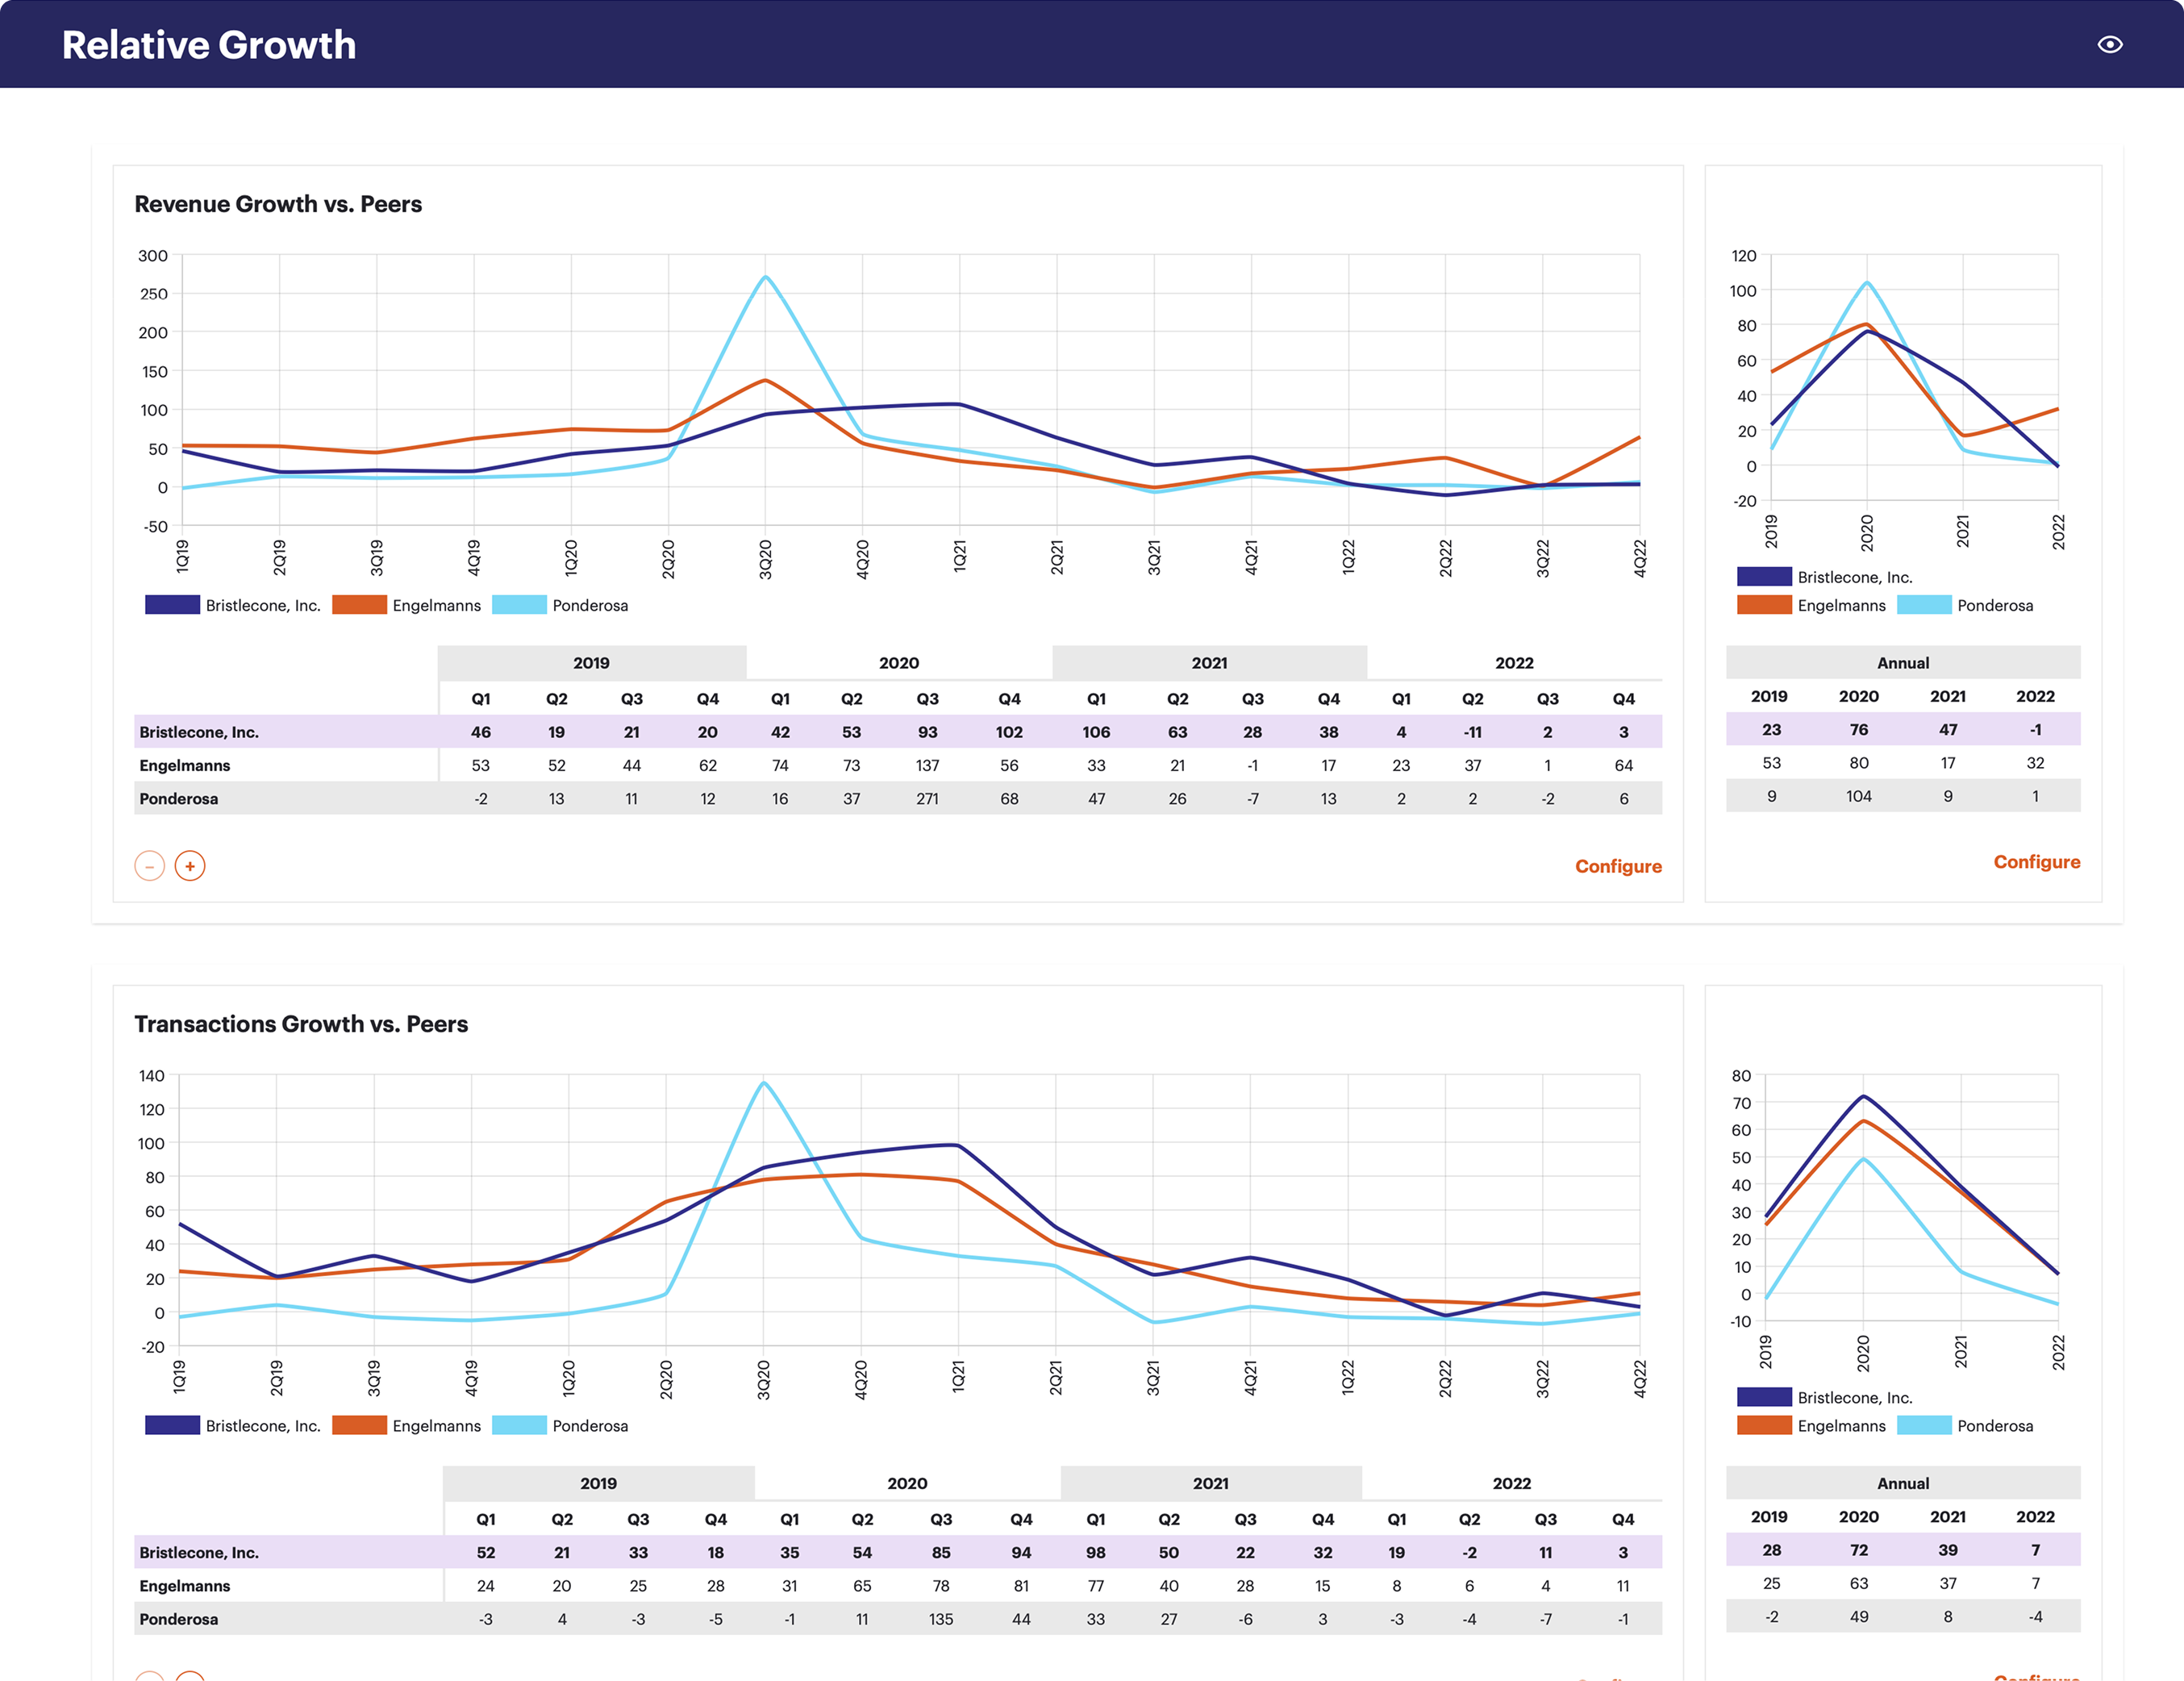
Task: Select Bristlecone, Inc. row in Revenue table
Action: click(898, 732)
